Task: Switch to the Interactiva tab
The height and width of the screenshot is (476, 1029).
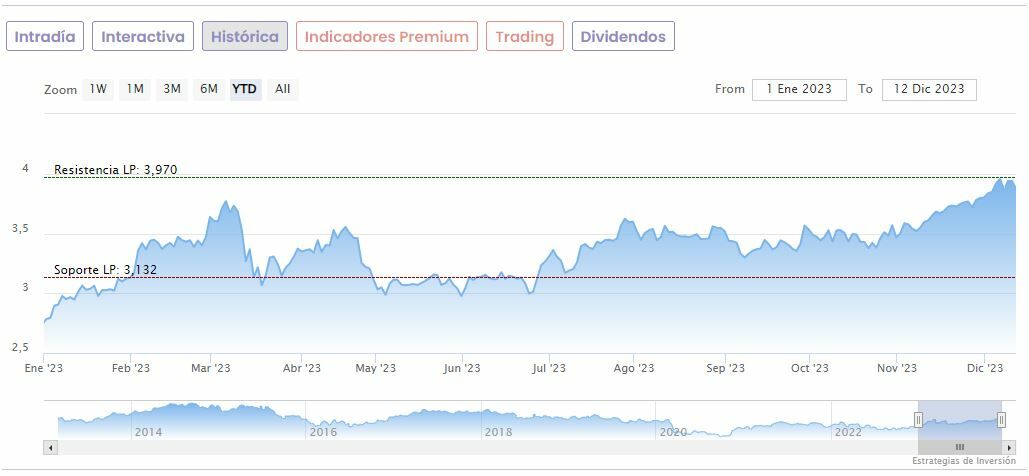Action: coord(143,37)
